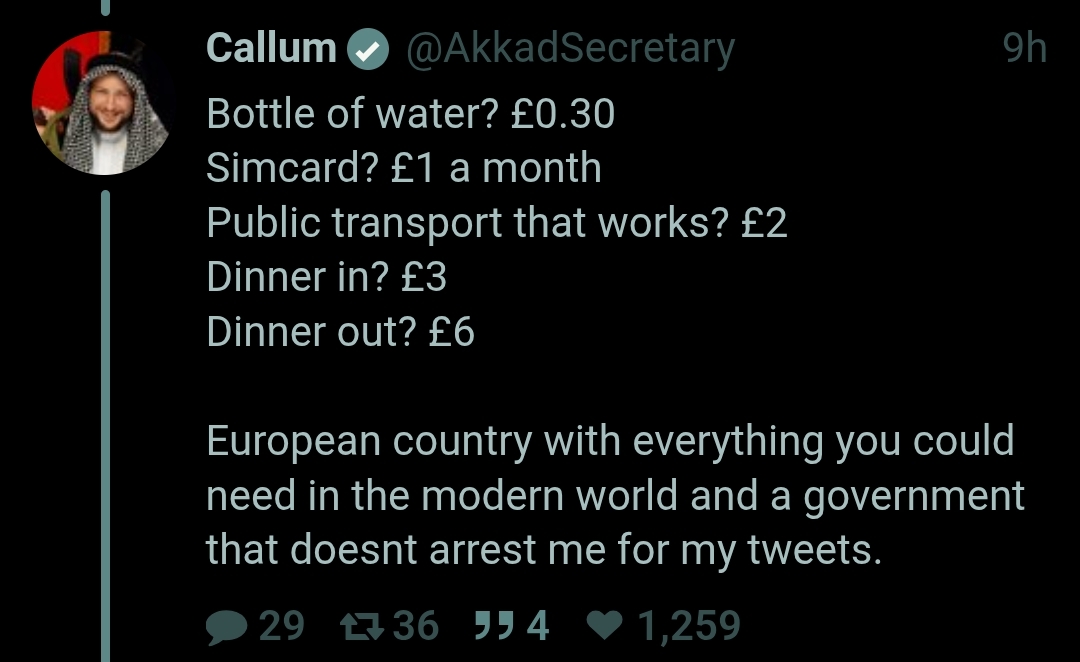Click the 29 replies count
The width and height of the screenshot is (1080, 662).
282,625
